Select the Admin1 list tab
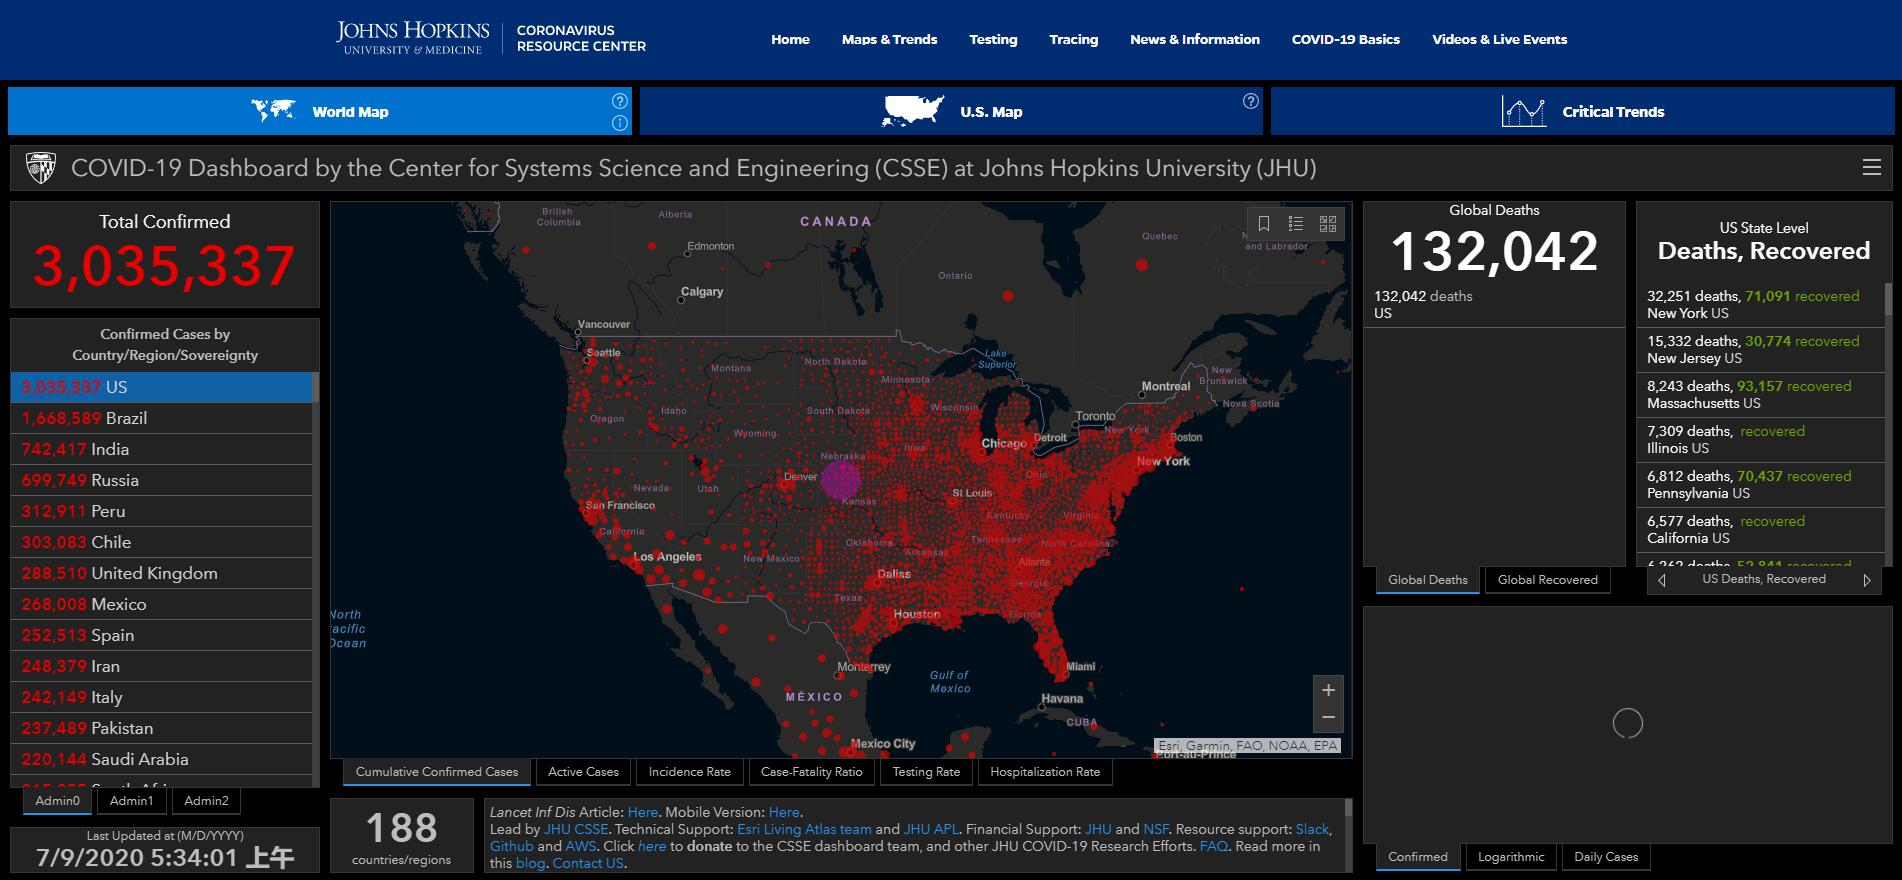The image size is (1902, 880). (x=132, y=801)
